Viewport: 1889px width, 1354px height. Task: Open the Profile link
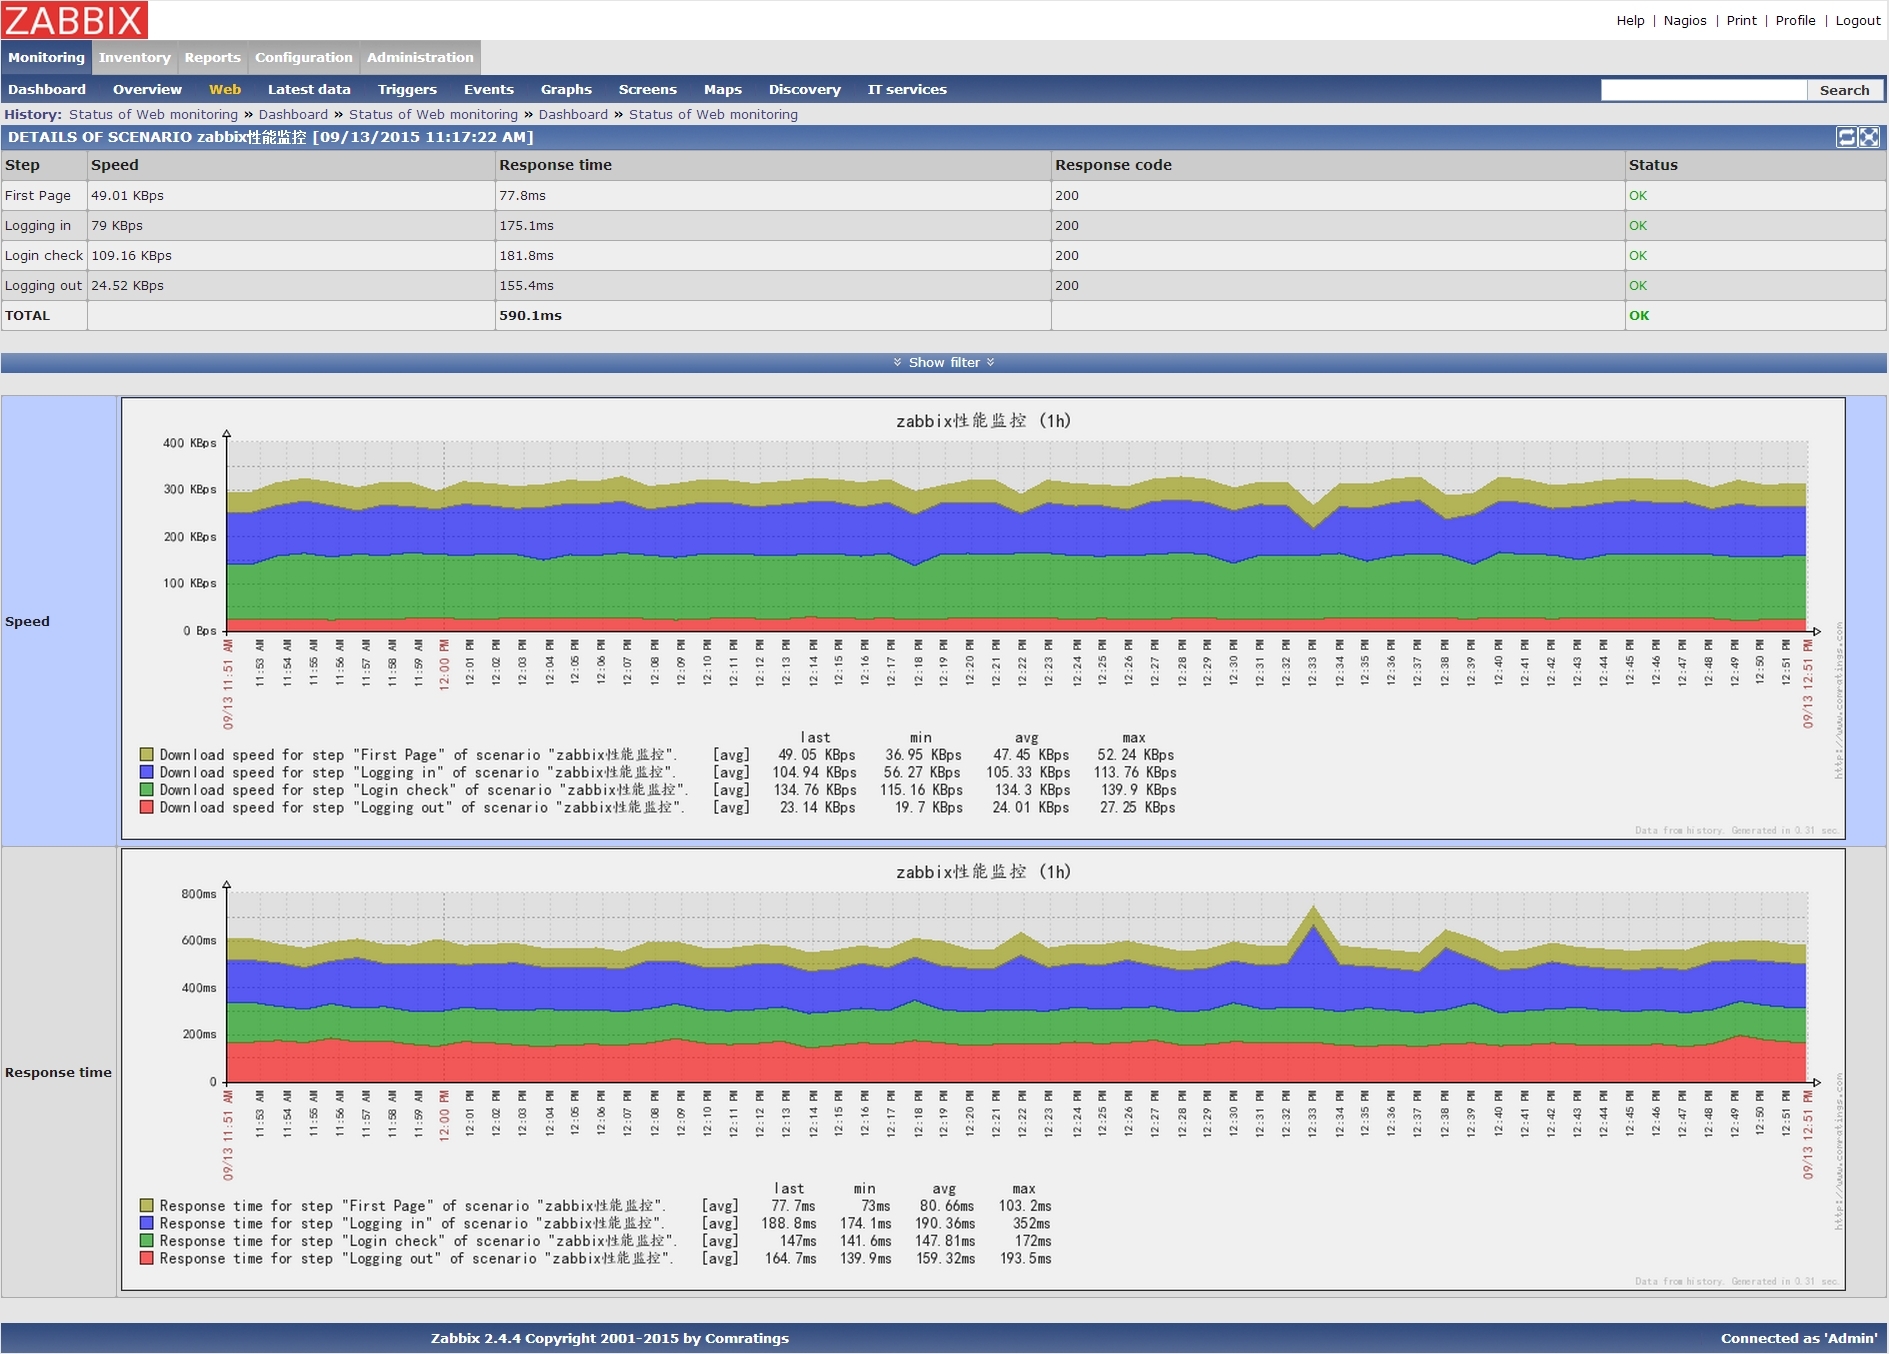1795,20
